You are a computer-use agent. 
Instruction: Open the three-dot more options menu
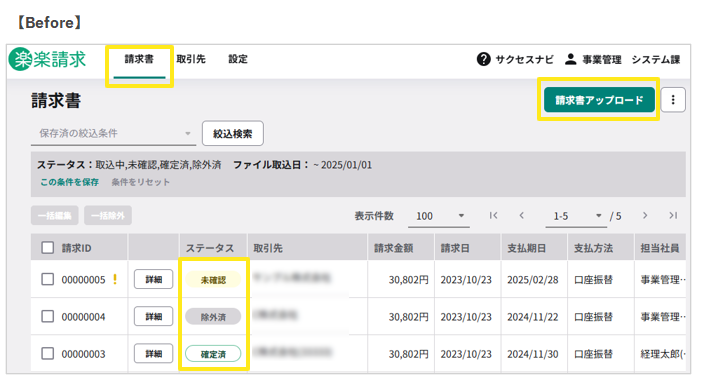click(x=673, y=100)
